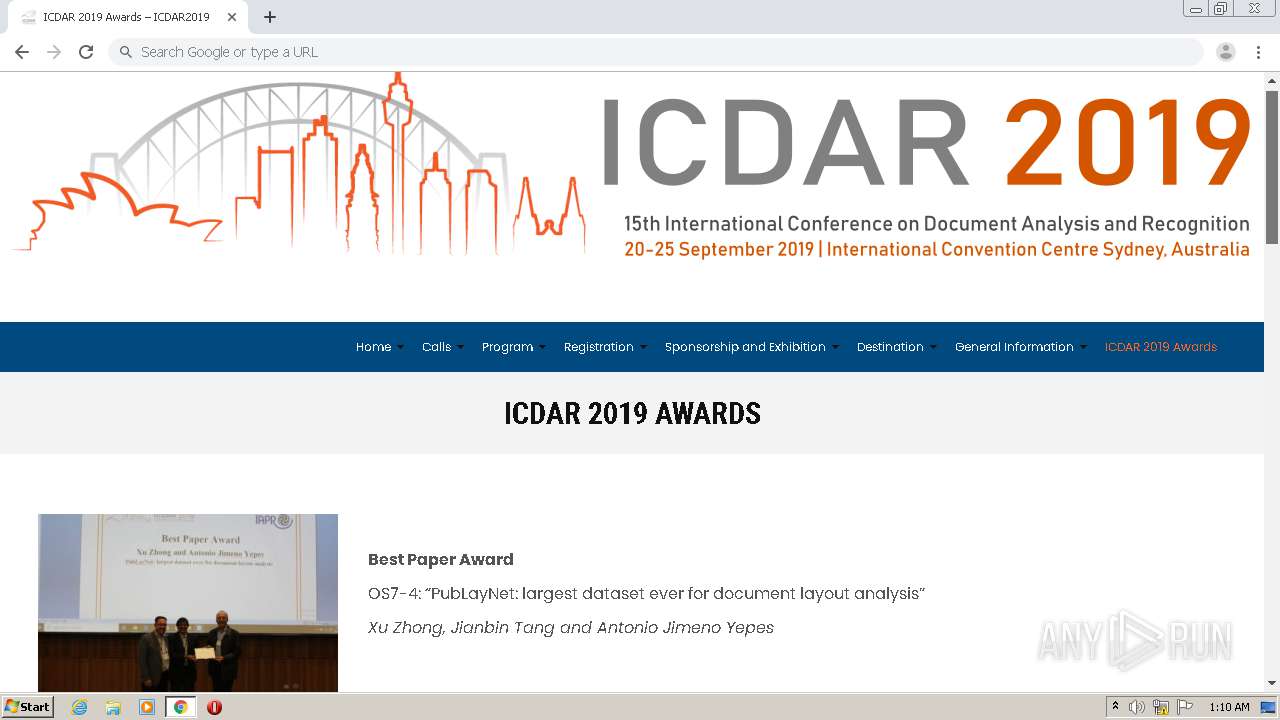Viewport: 1280px width, 720px height.
Task: Open the Program menu item
Action: [507, 347]
